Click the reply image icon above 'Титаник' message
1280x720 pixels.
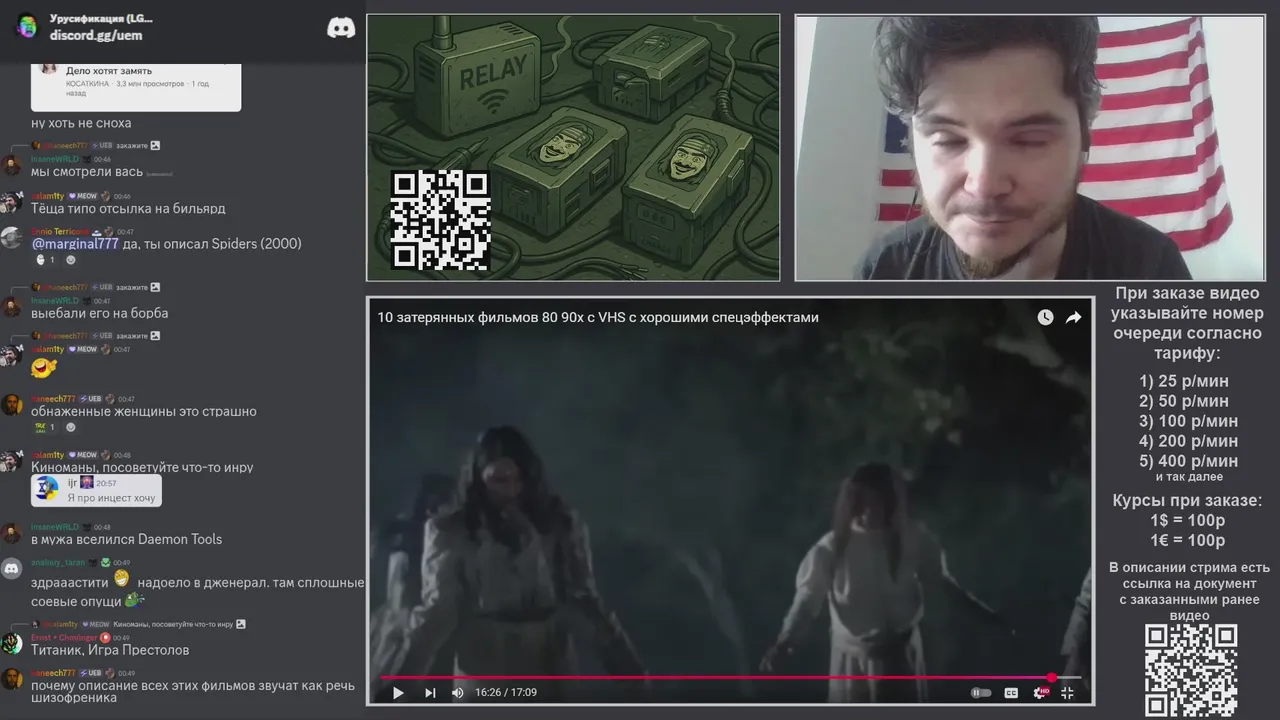pos(241,624)
